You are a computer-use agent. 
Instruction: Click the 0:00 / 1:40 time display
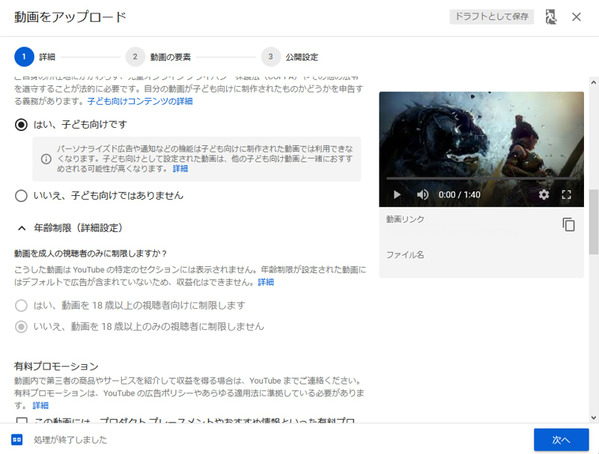pyautogui.click(x=459, y=195)
